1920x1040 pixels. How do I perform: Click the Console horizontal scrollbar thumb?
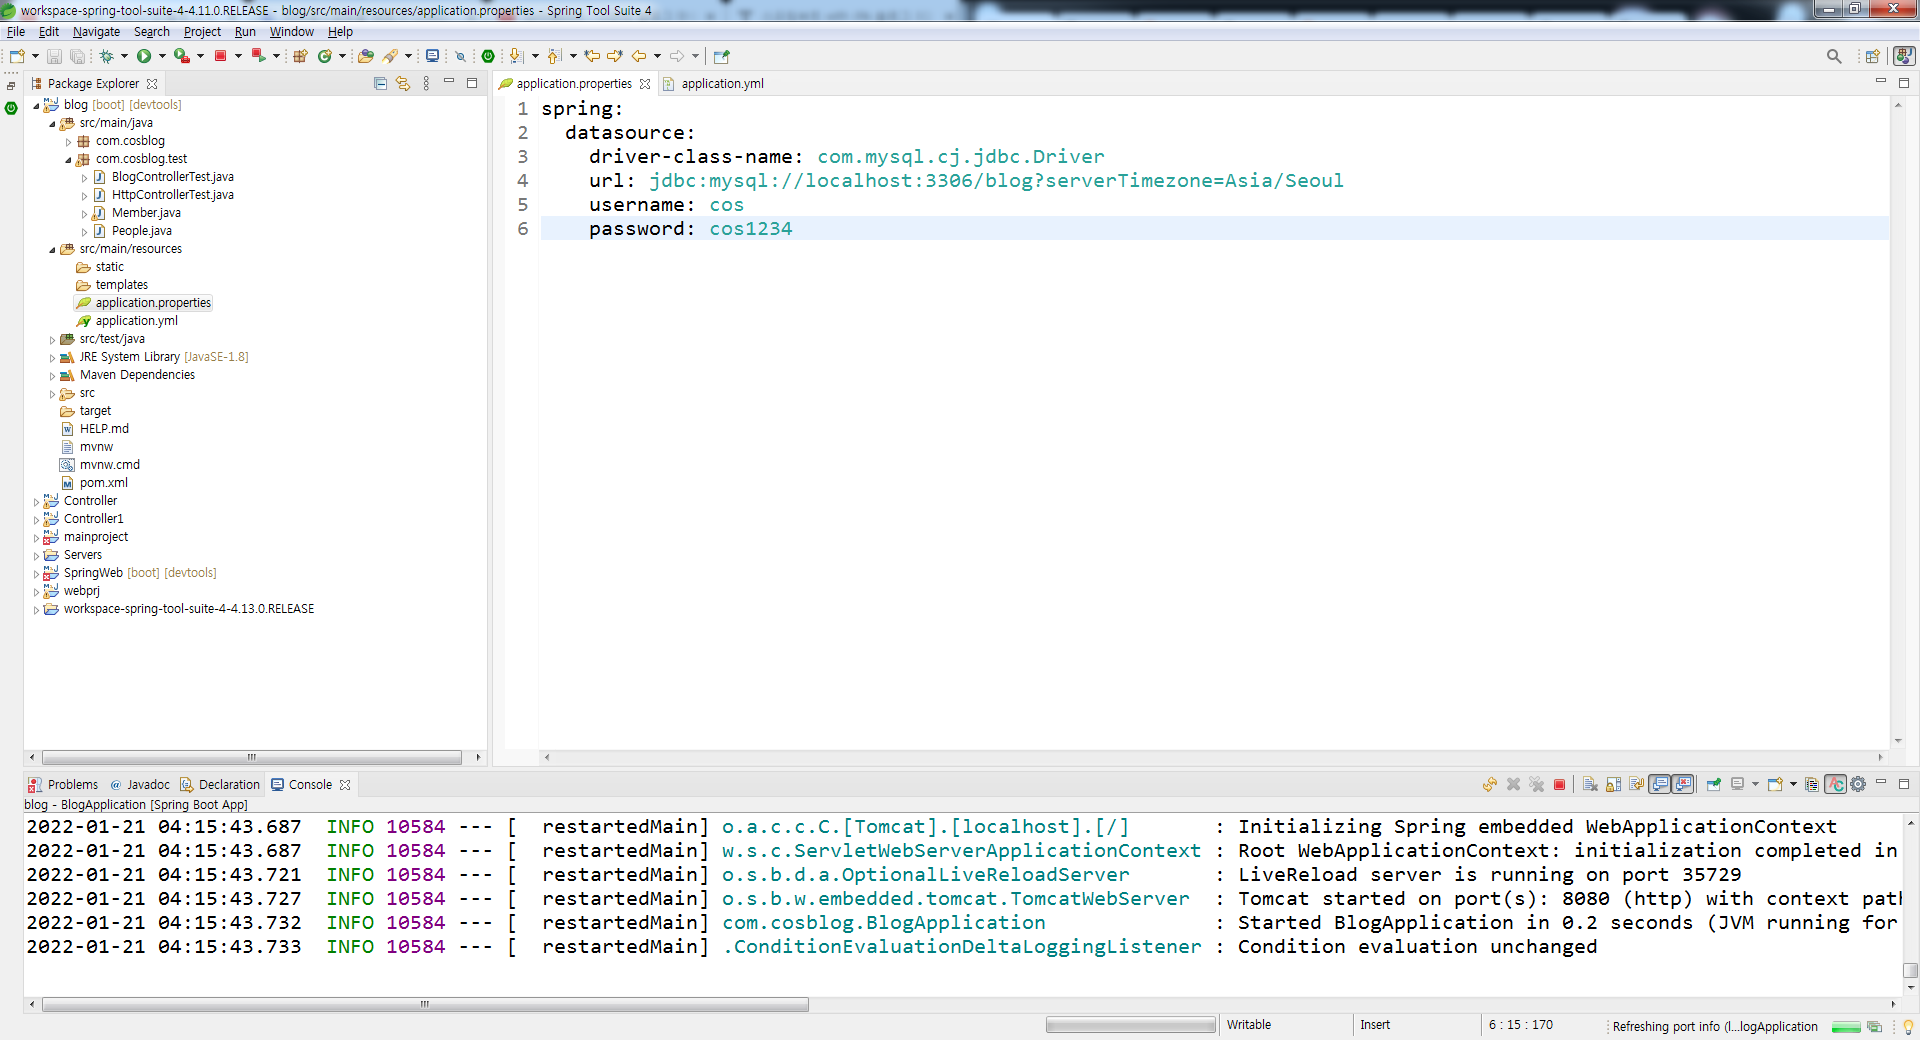(425, 1004)
